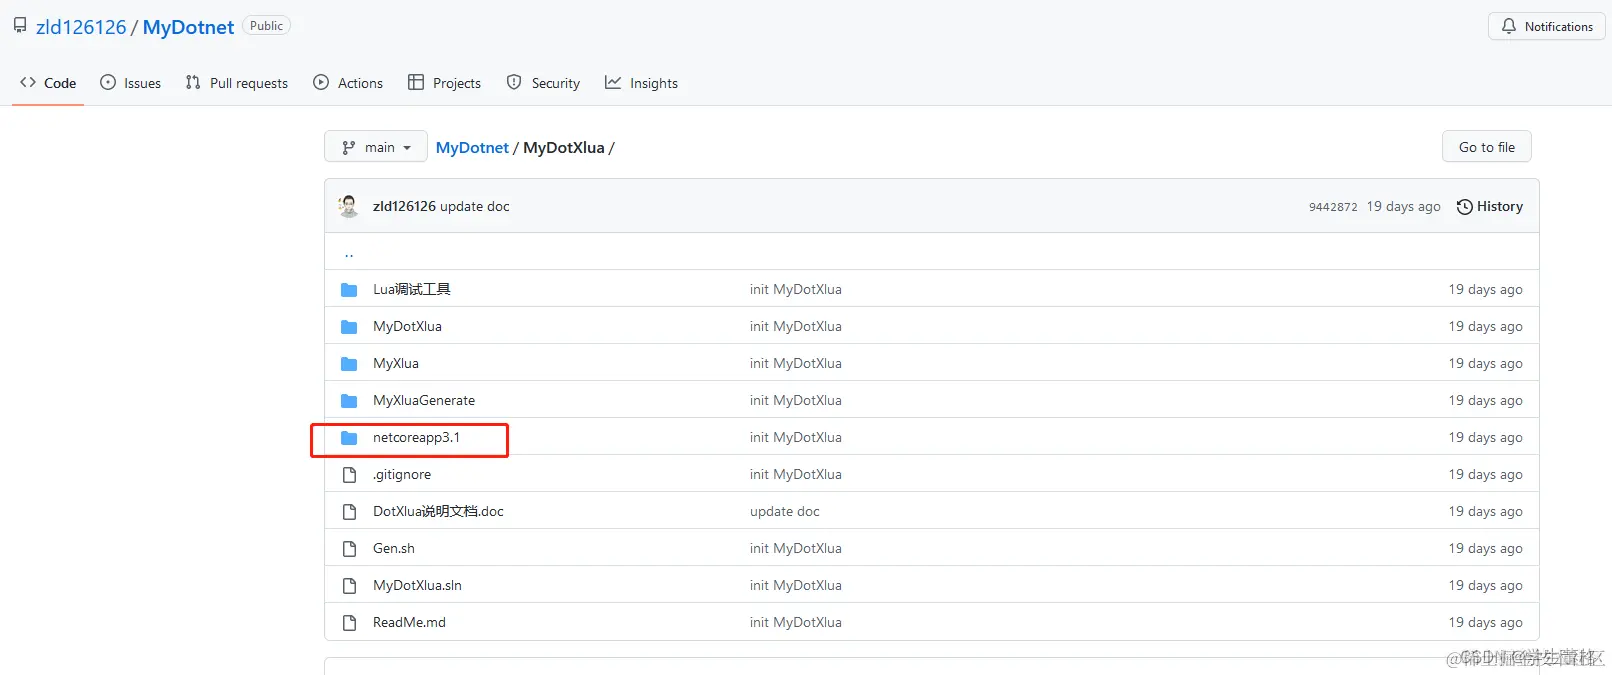Open init MyDotXlua commit for ReadMe.md row
This screenshot has height=675, width=1612.
point(796,622)
